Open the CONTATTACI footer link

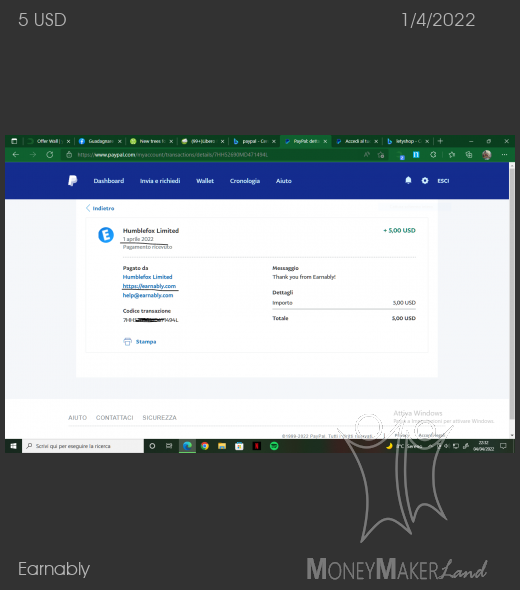[x=115, y=418]
